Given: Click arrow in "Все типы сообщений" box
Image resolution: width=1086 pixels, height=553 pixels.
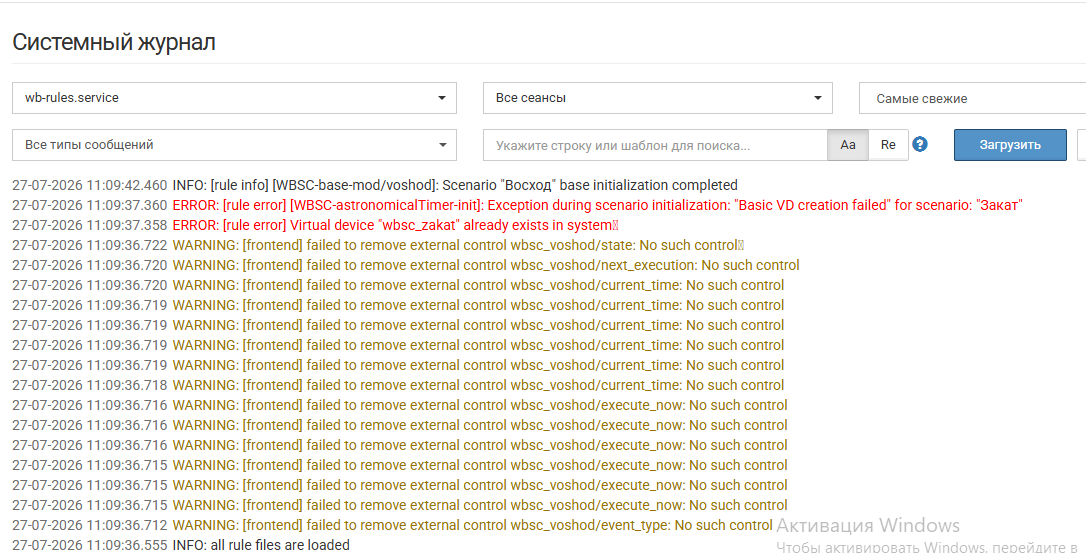Looking at the screenshot, I should click(x=443, y=145).
